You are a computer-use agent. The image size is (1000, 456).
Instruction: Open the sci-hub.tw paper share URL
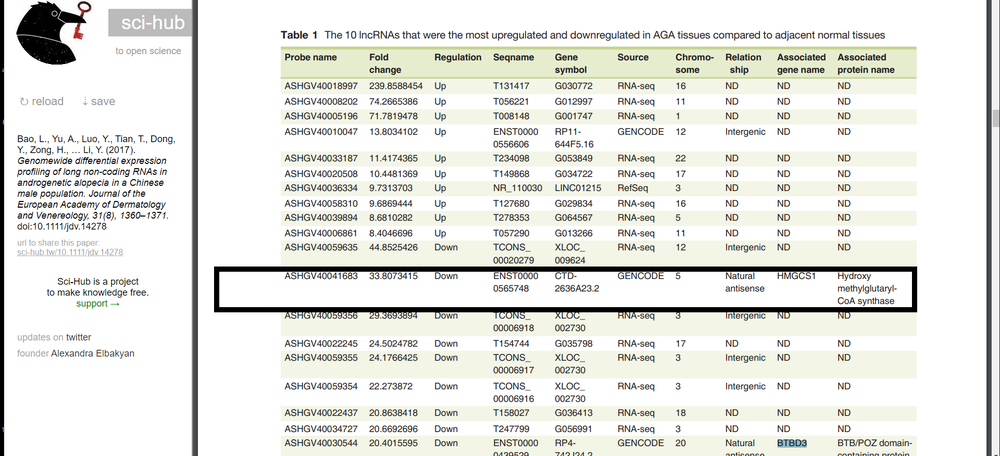(70, 252)
